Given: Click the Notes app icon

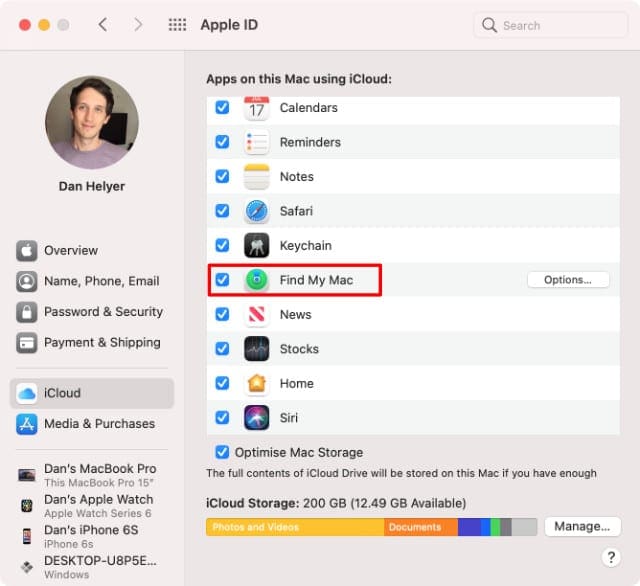Looking at the screenshot, I should coord(256,177).
